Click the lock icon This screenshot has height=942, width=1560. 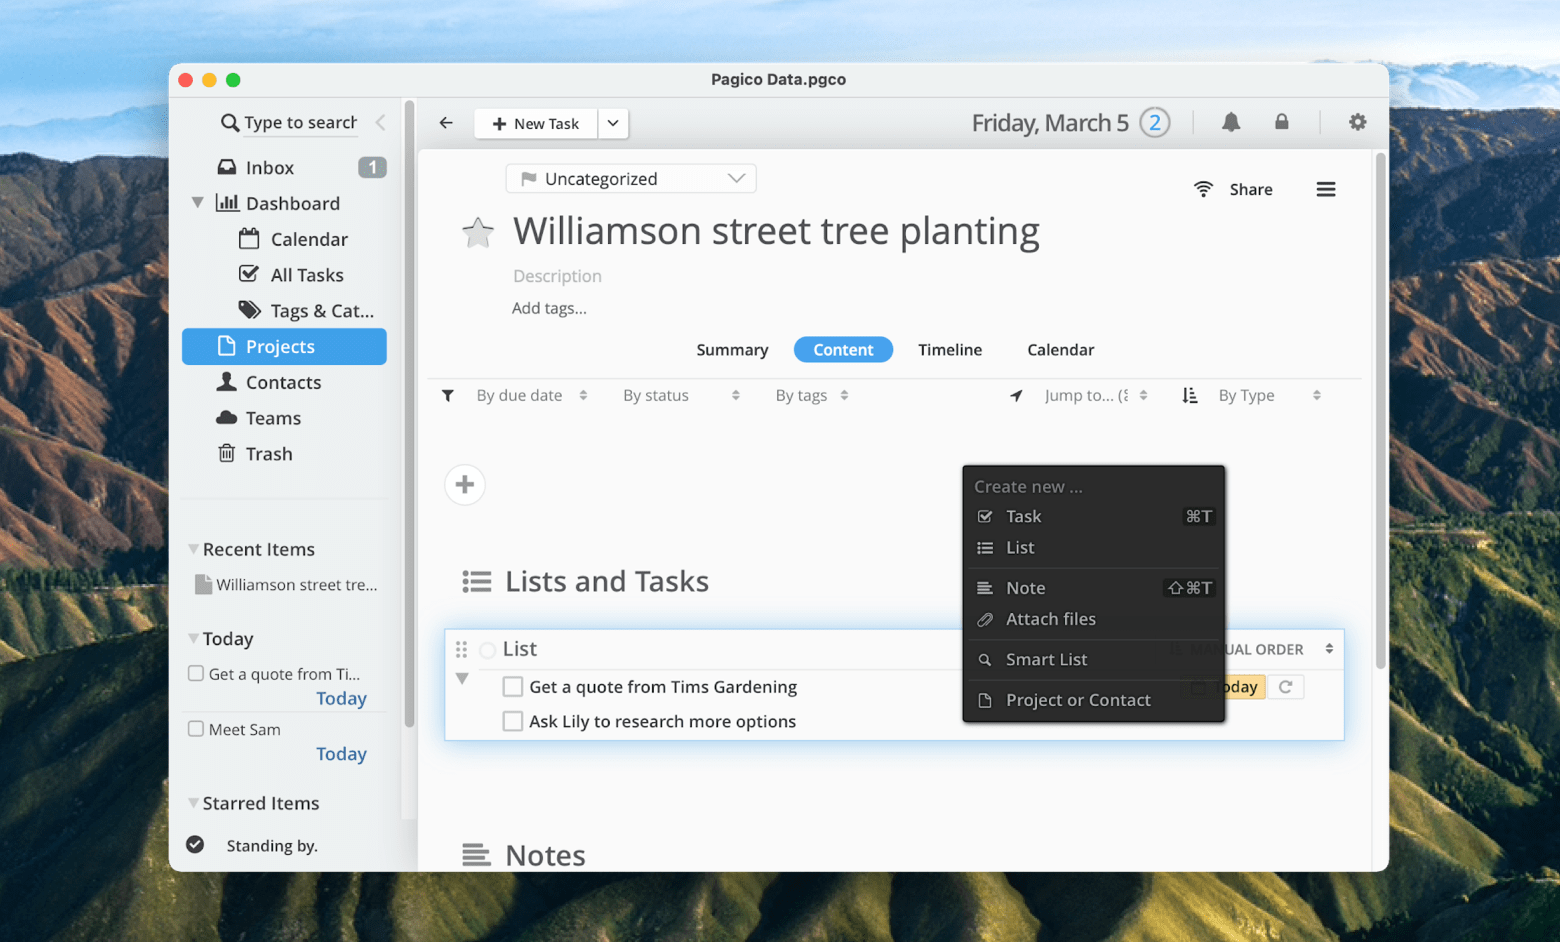point(1281,122)
